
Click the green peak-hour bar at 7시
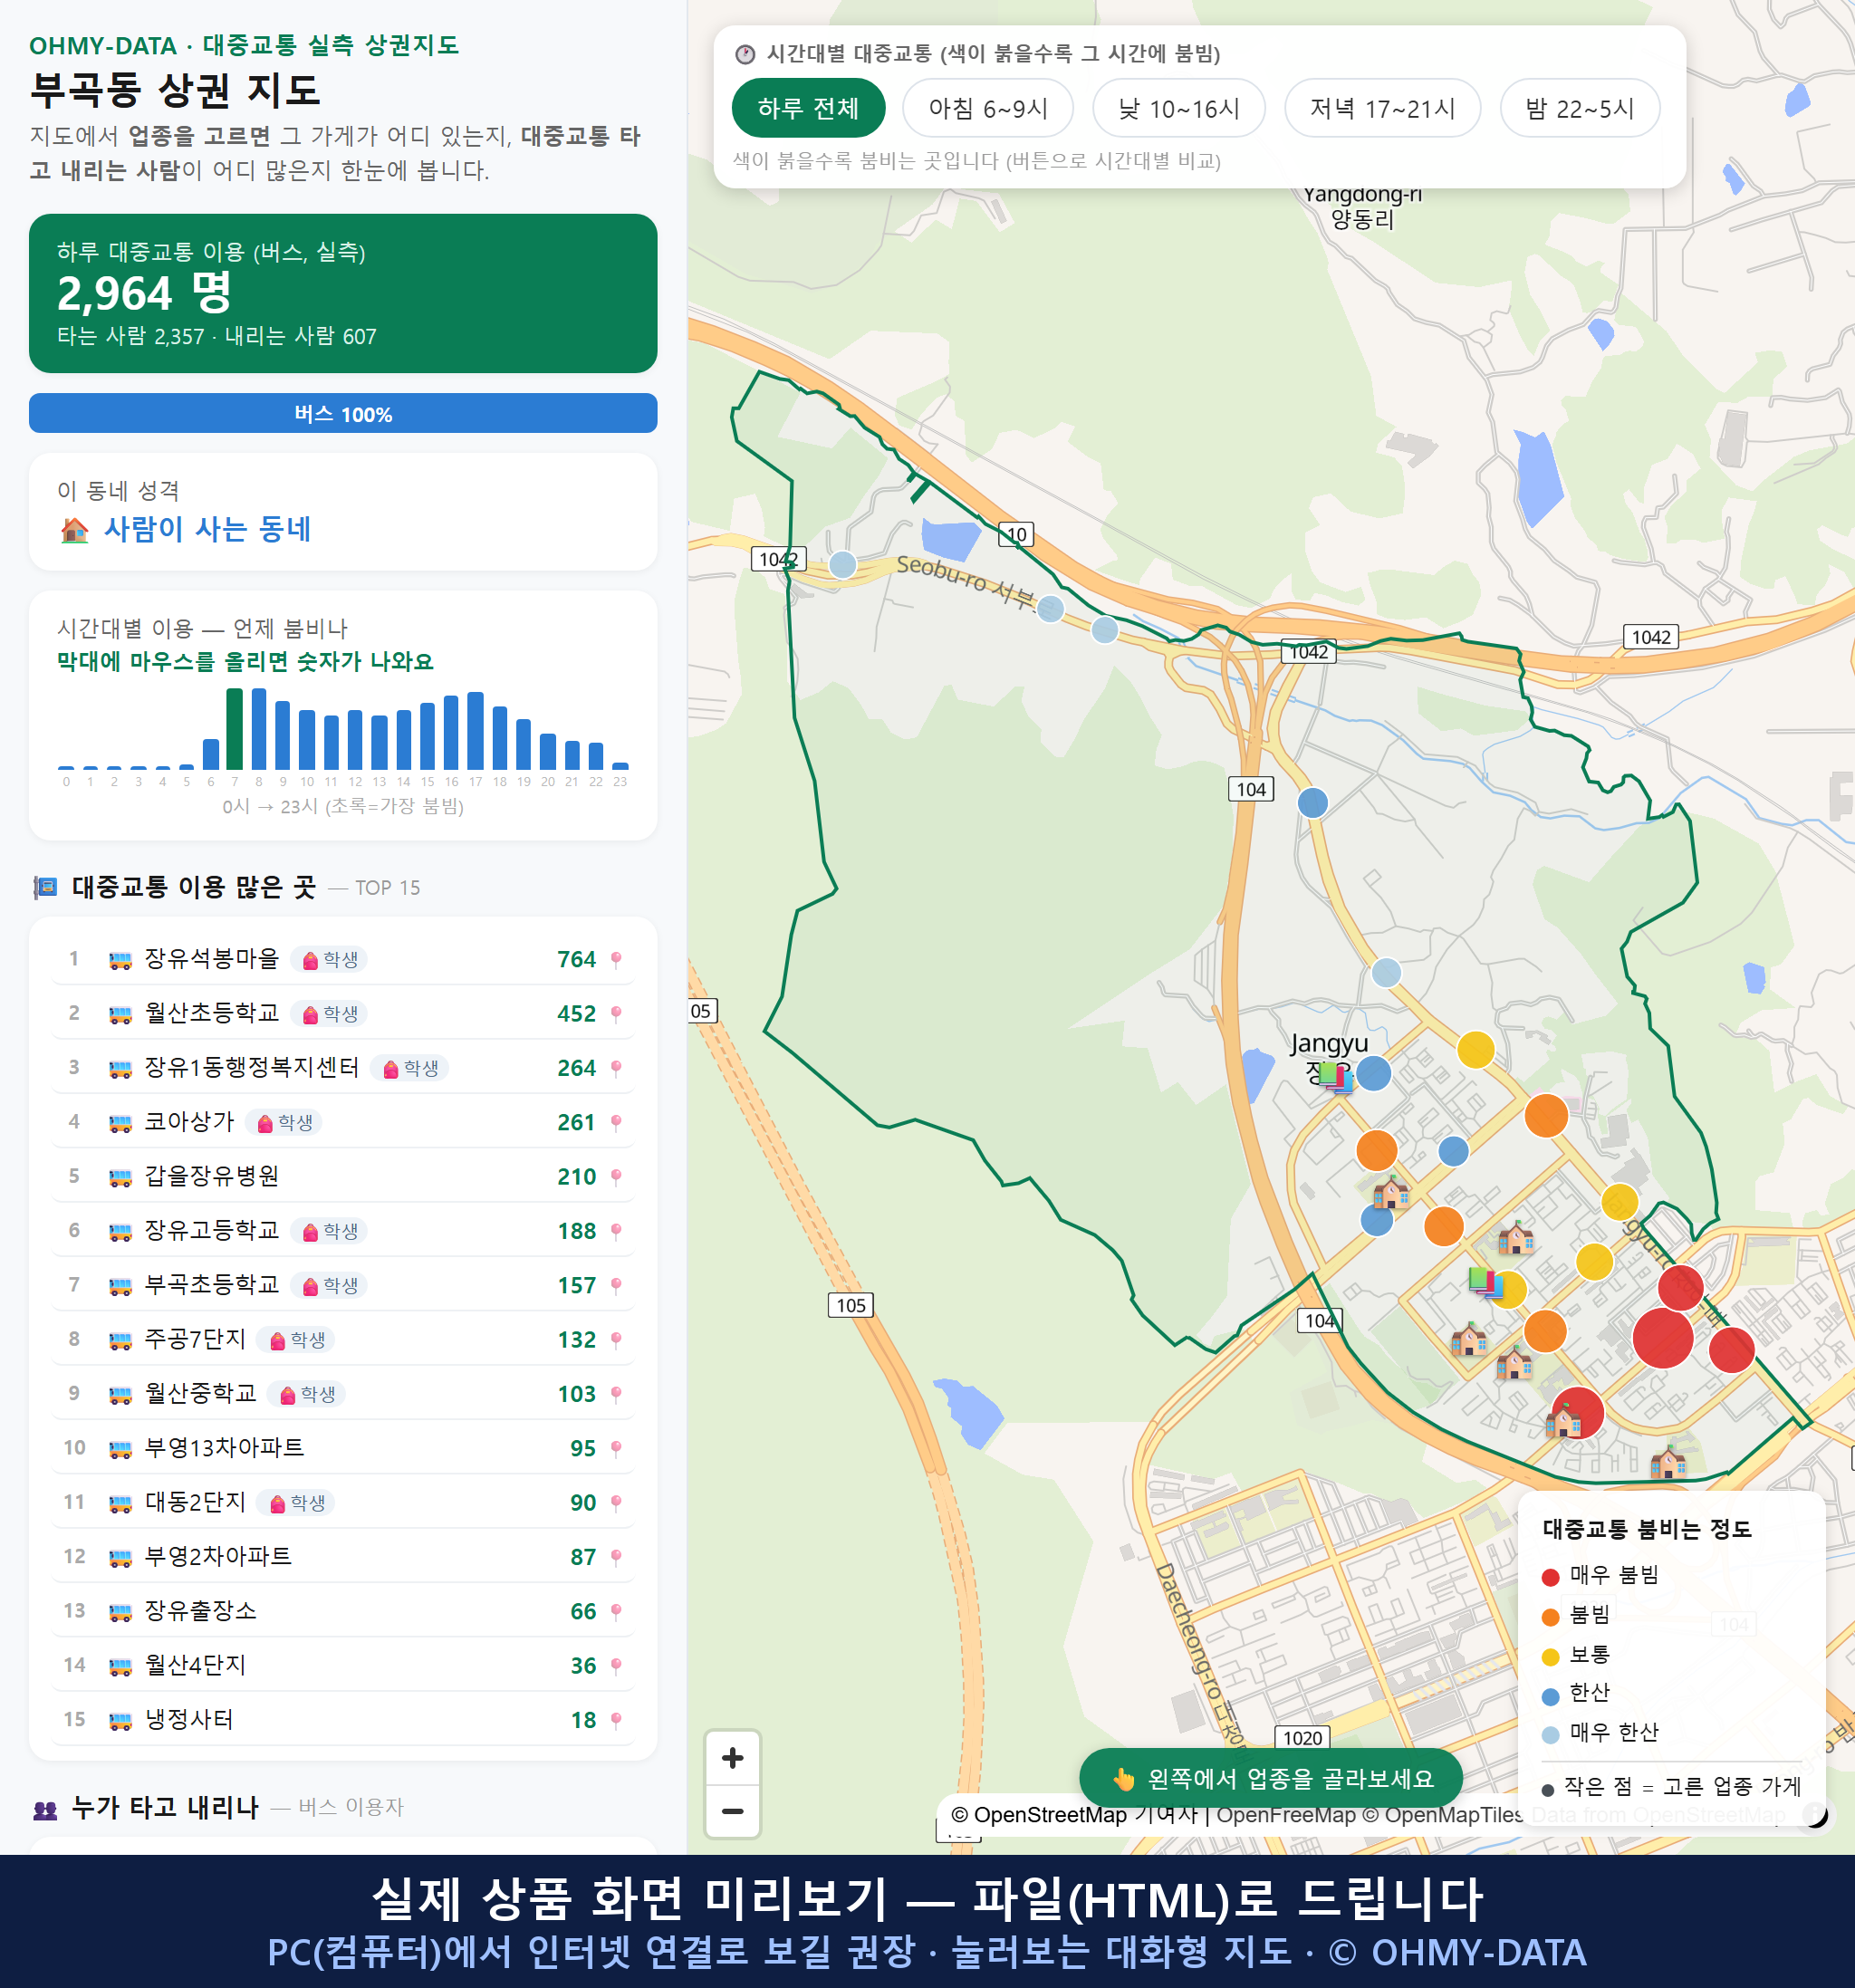235,729
